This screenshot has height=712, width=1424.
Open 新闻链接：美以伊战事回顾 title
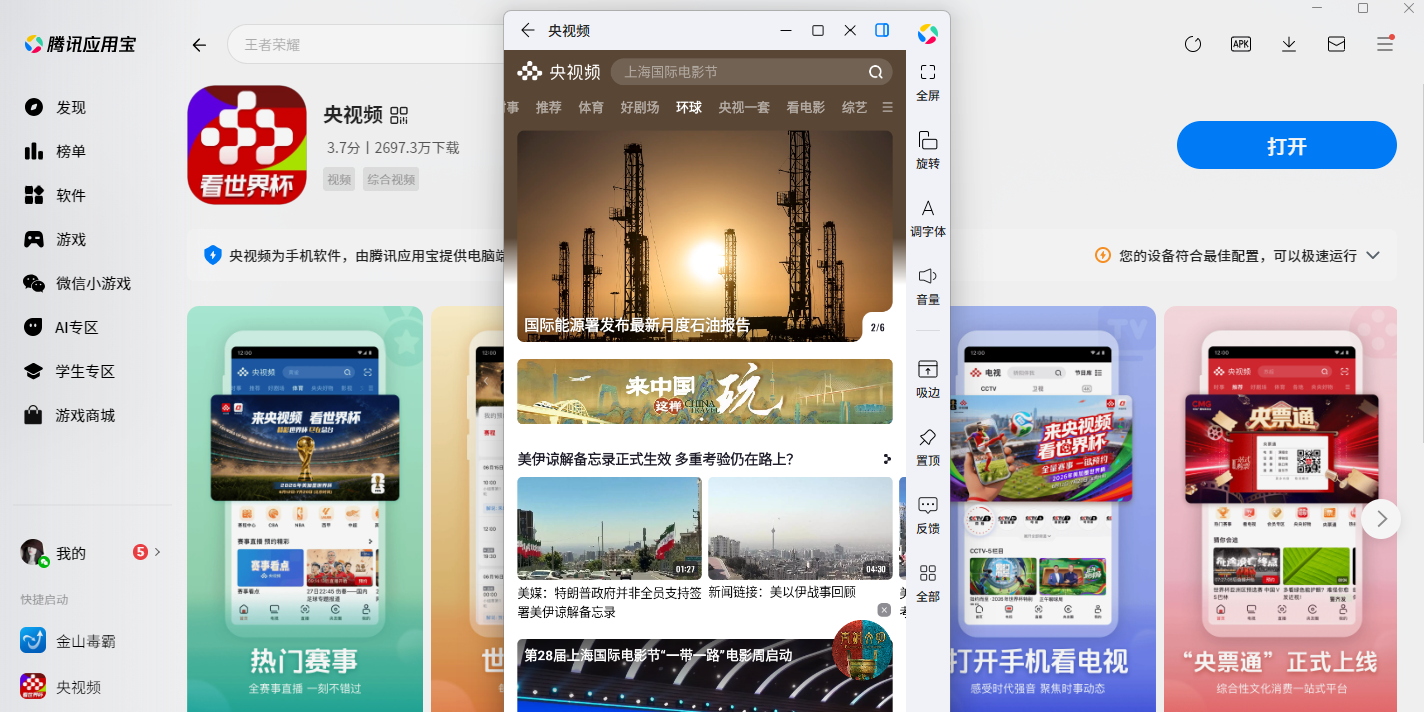[x=782, y=592]
